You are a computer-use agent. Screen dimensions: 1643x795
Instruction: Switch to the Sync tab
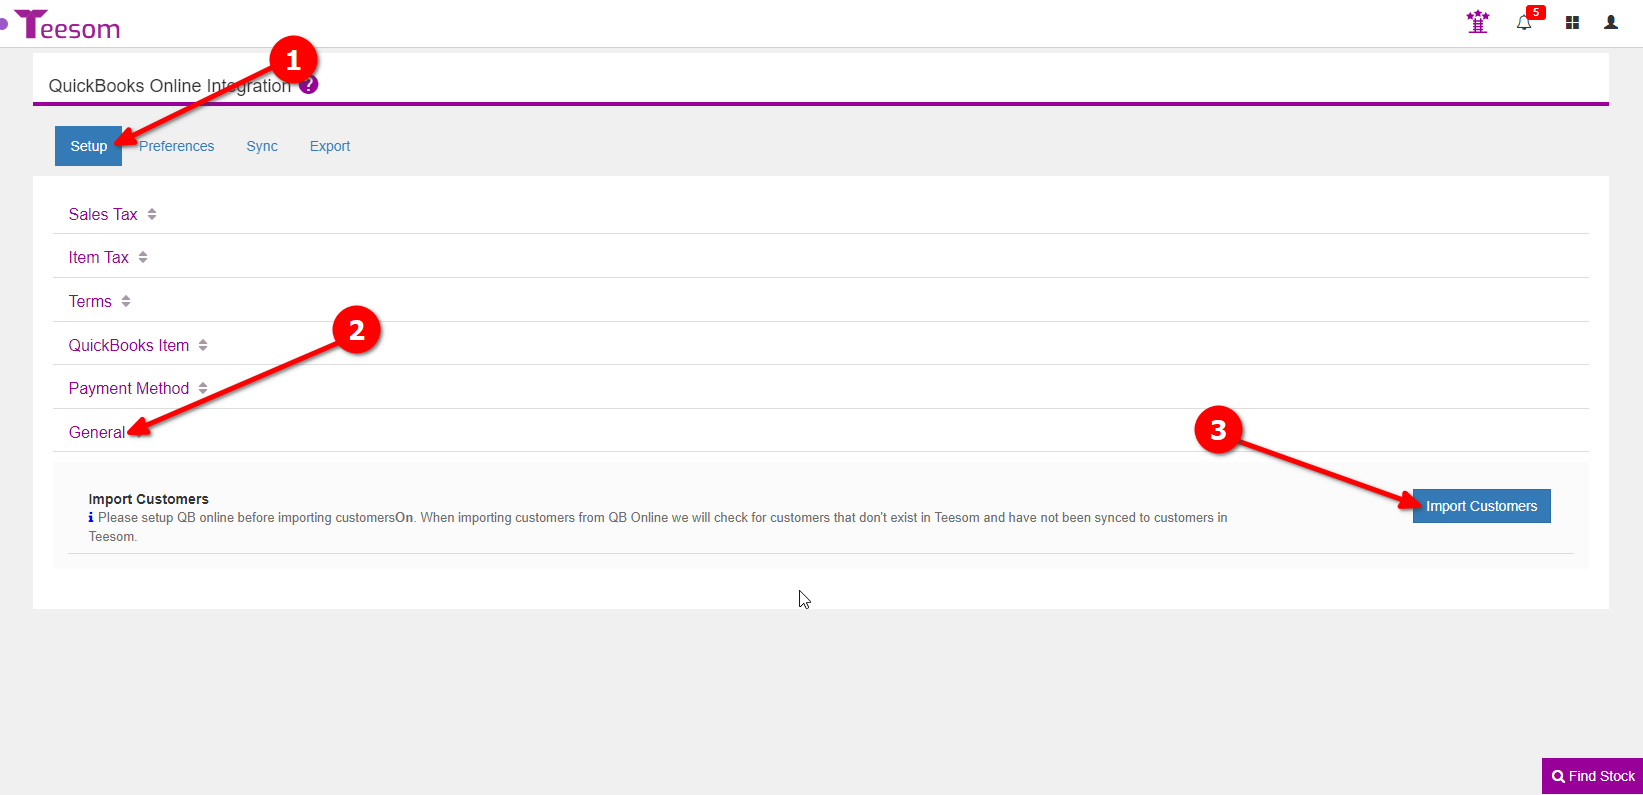point(262,146)
